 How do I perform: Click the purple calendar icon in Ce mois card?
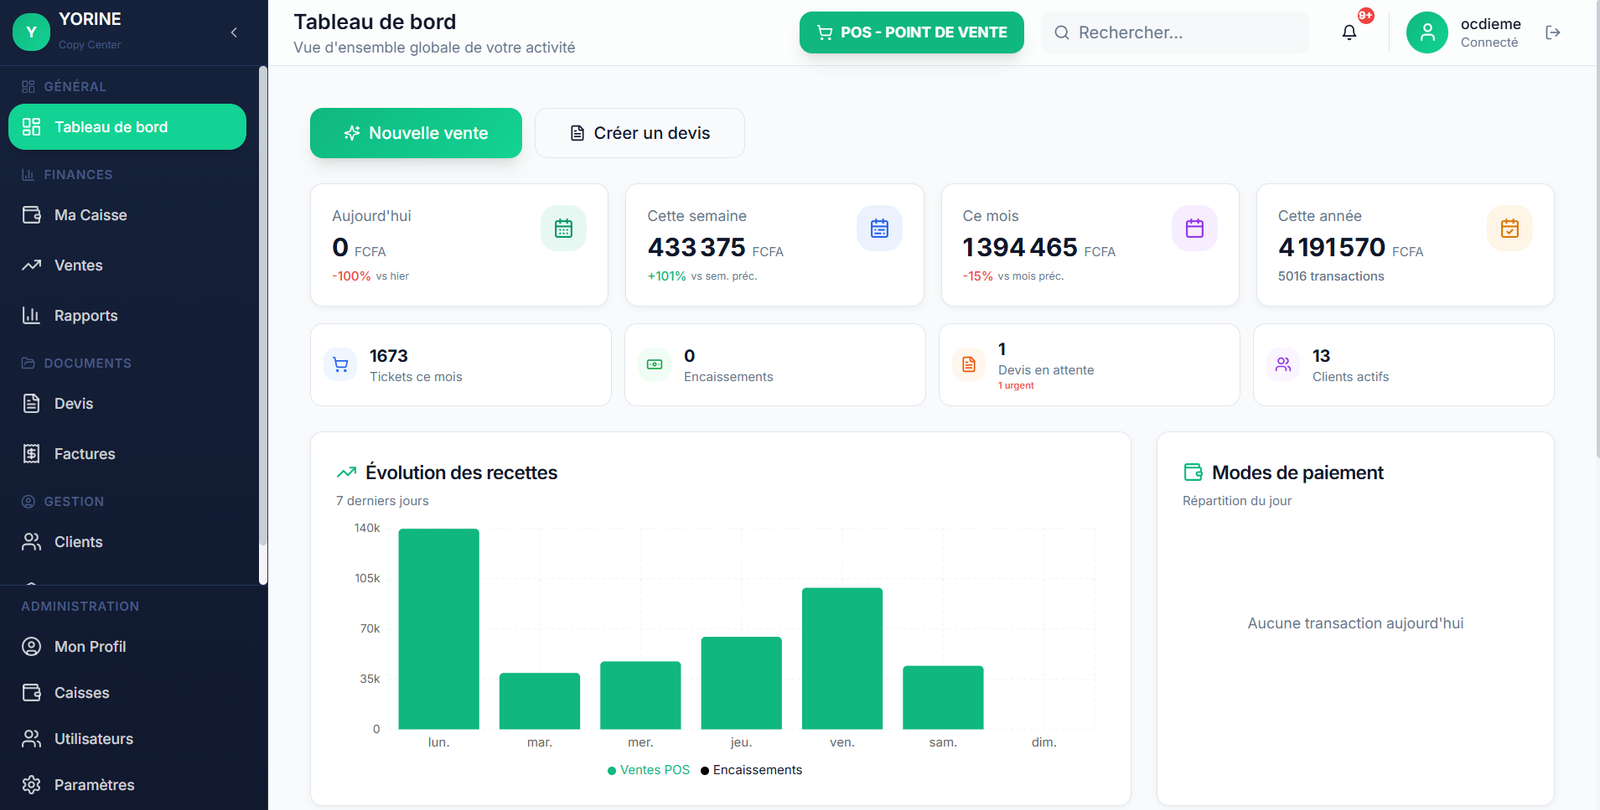(x=1194, y=229)
